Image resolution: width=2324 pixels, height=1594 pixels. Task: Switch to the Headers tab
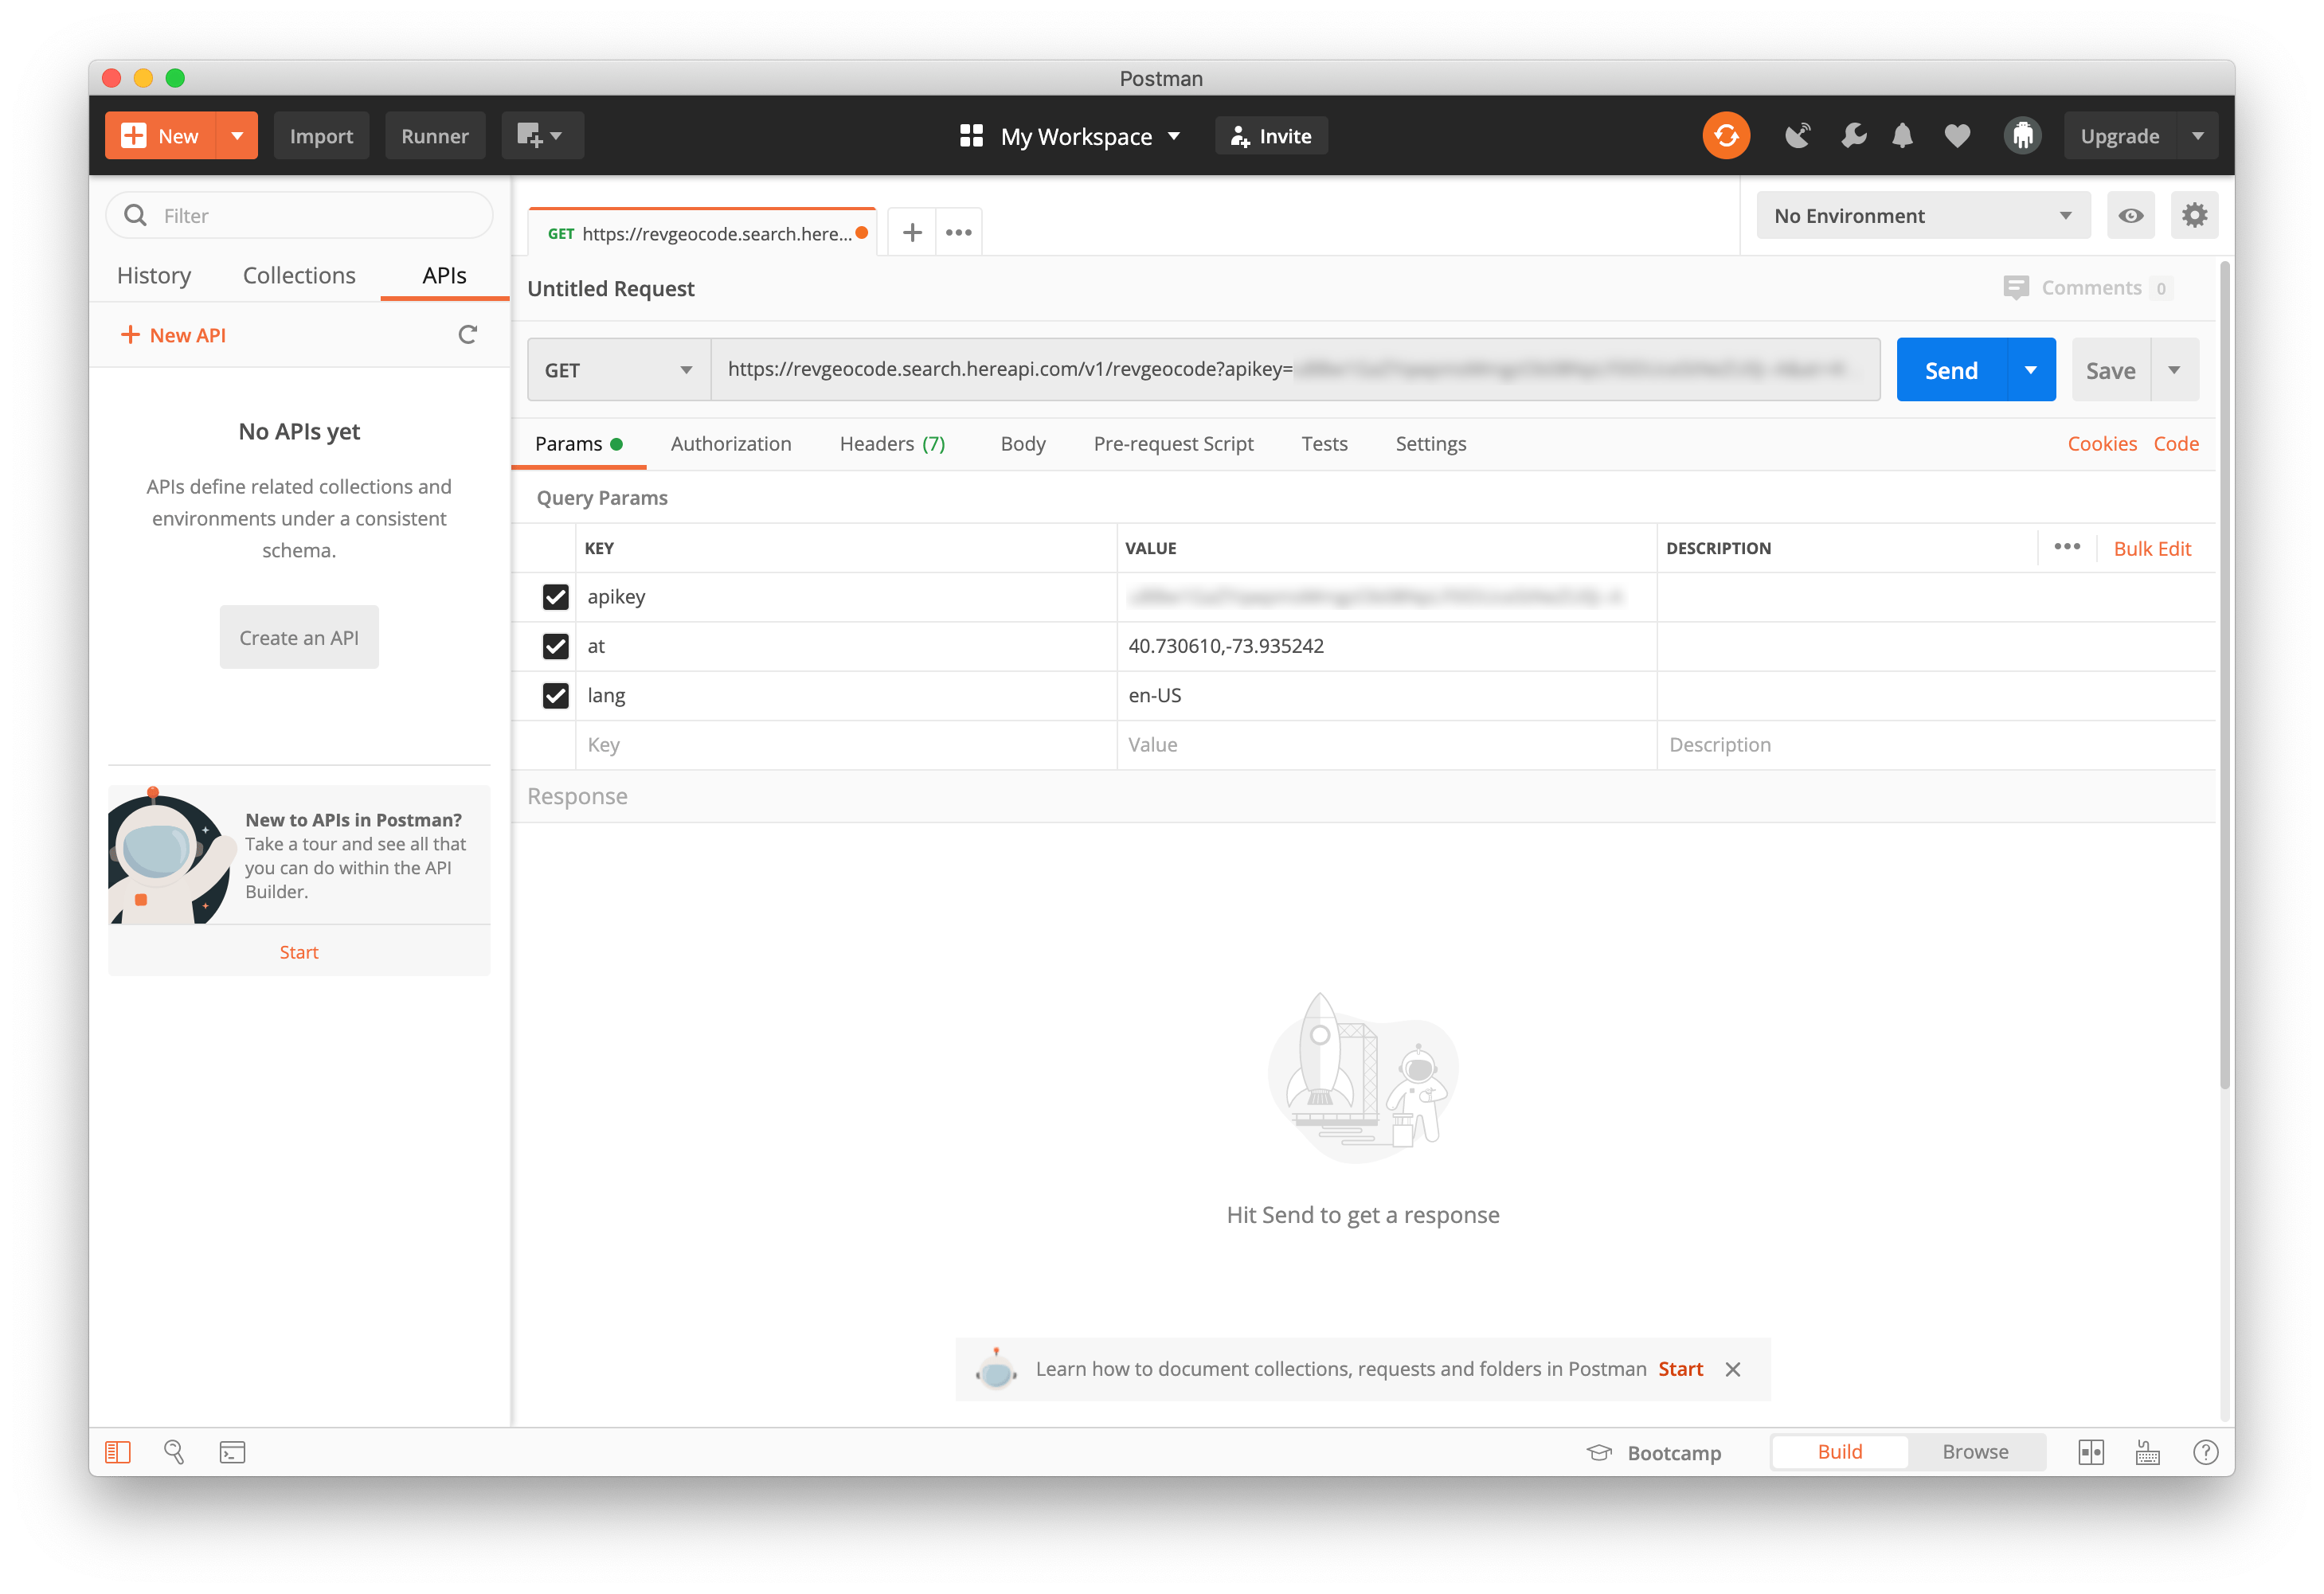point(891,444)
